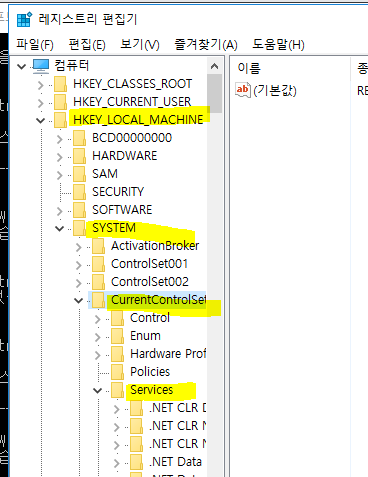Select the Enum key label
This screenshot has width=368, height=477.
[x=145, y=336]
